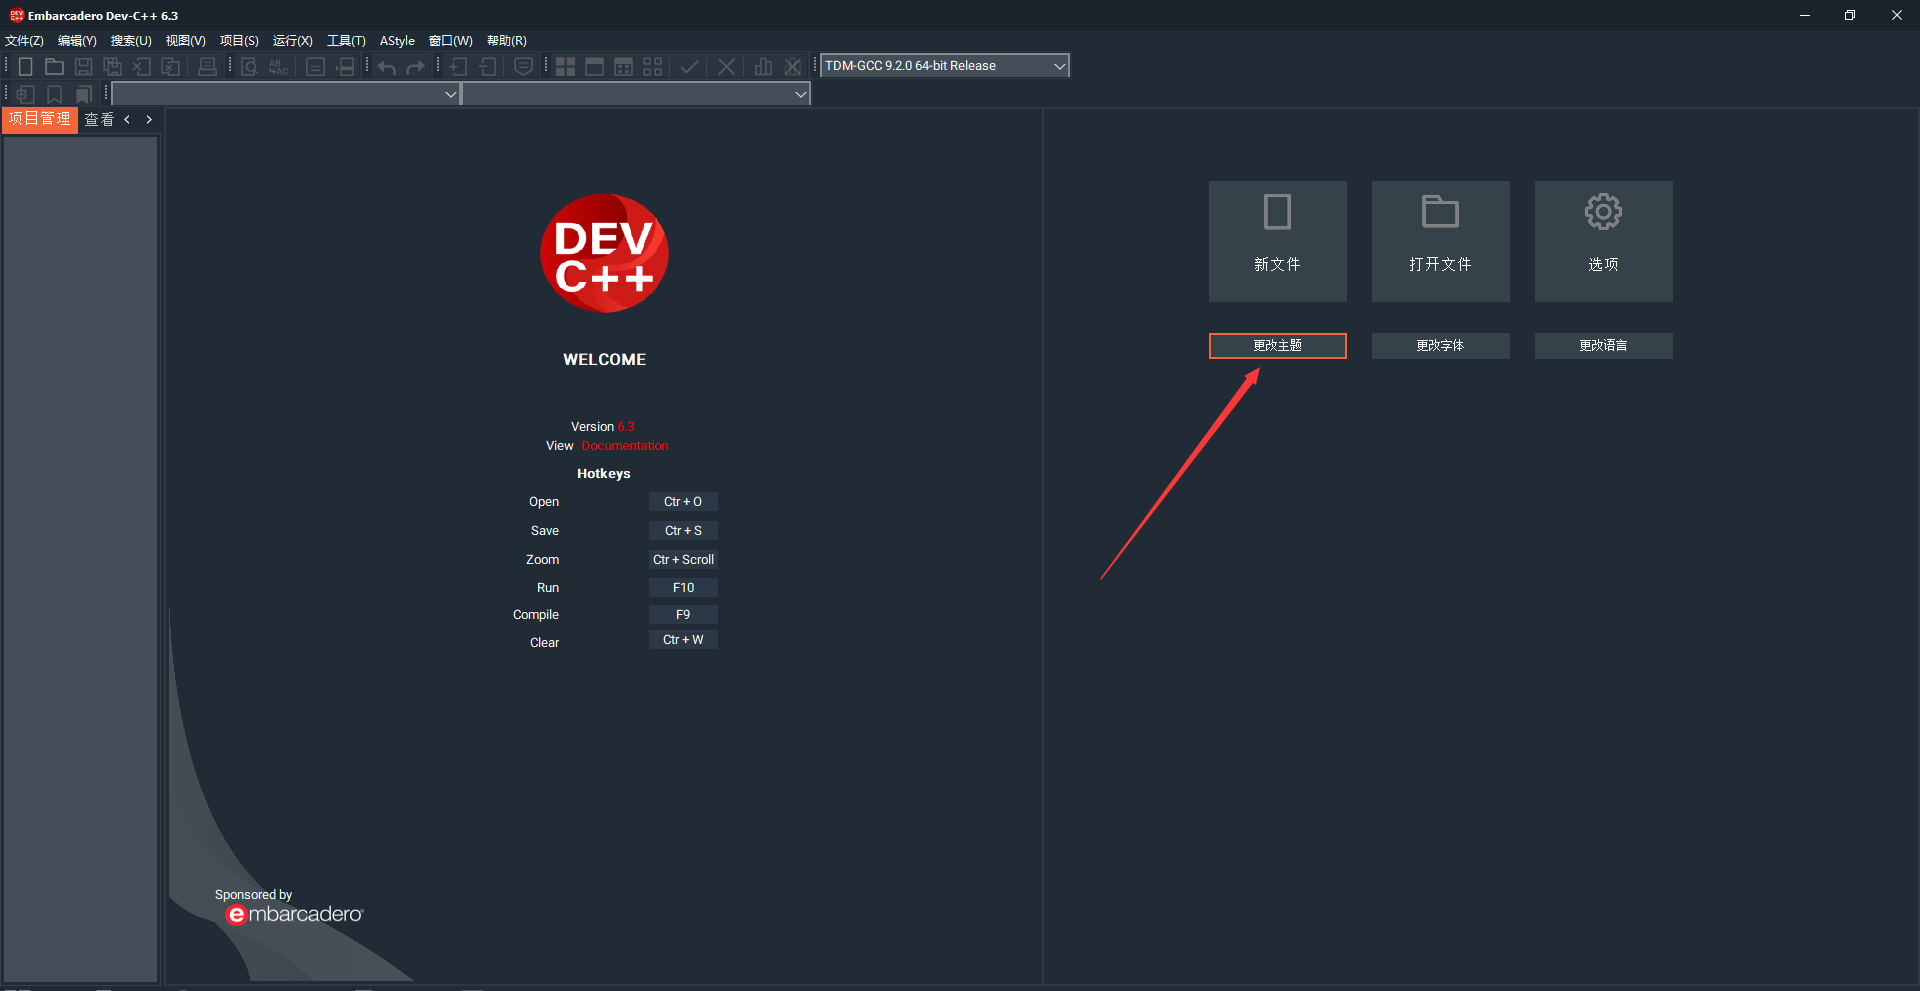Expand the left class browser dropdown

450,93
